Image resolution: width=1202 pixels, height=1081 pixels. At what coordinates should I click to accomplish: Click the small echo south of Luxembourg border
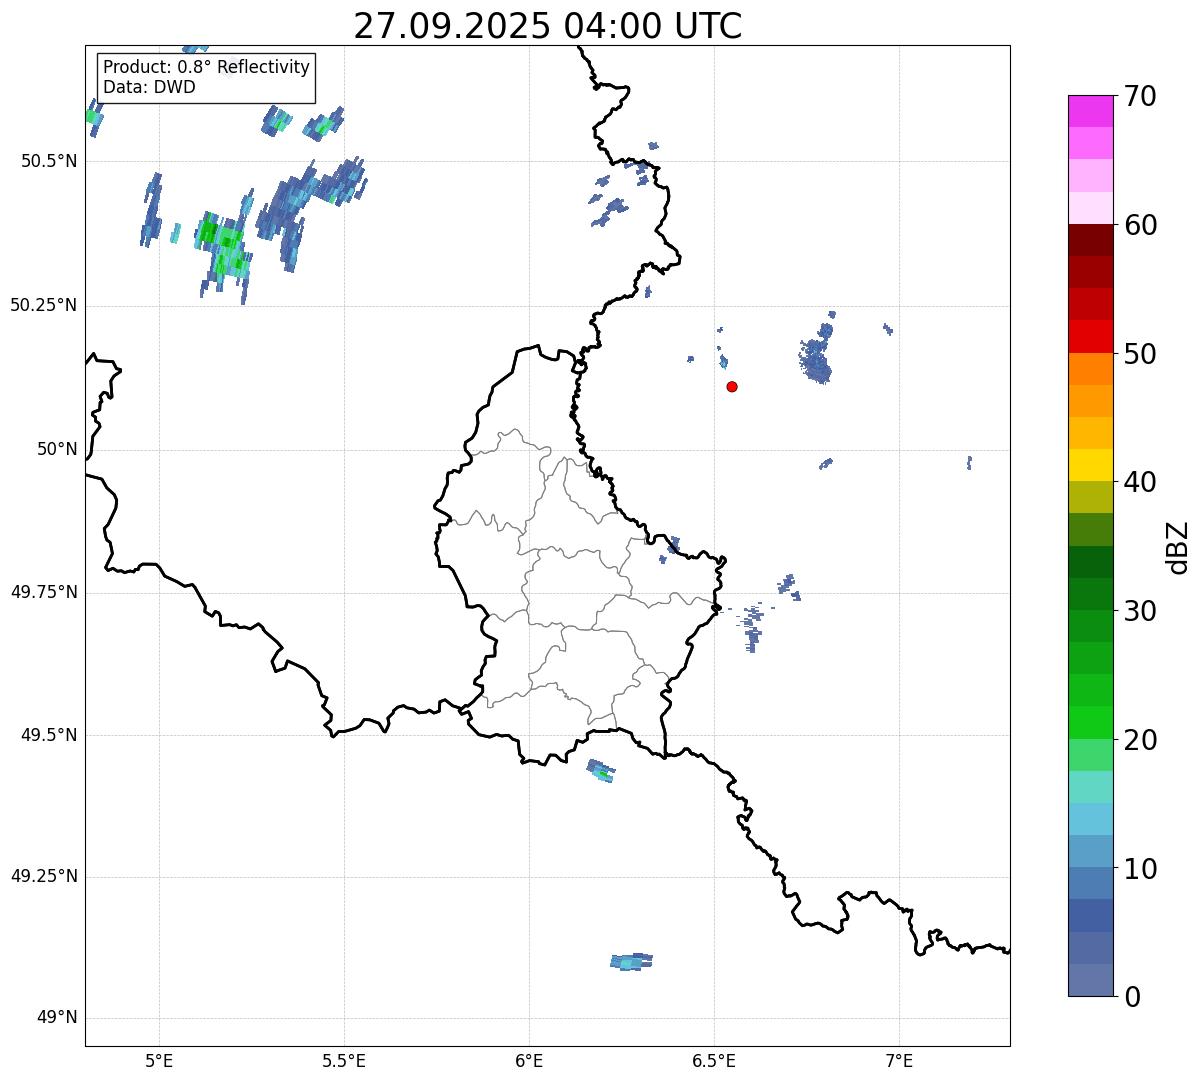(x=601, y=770)
